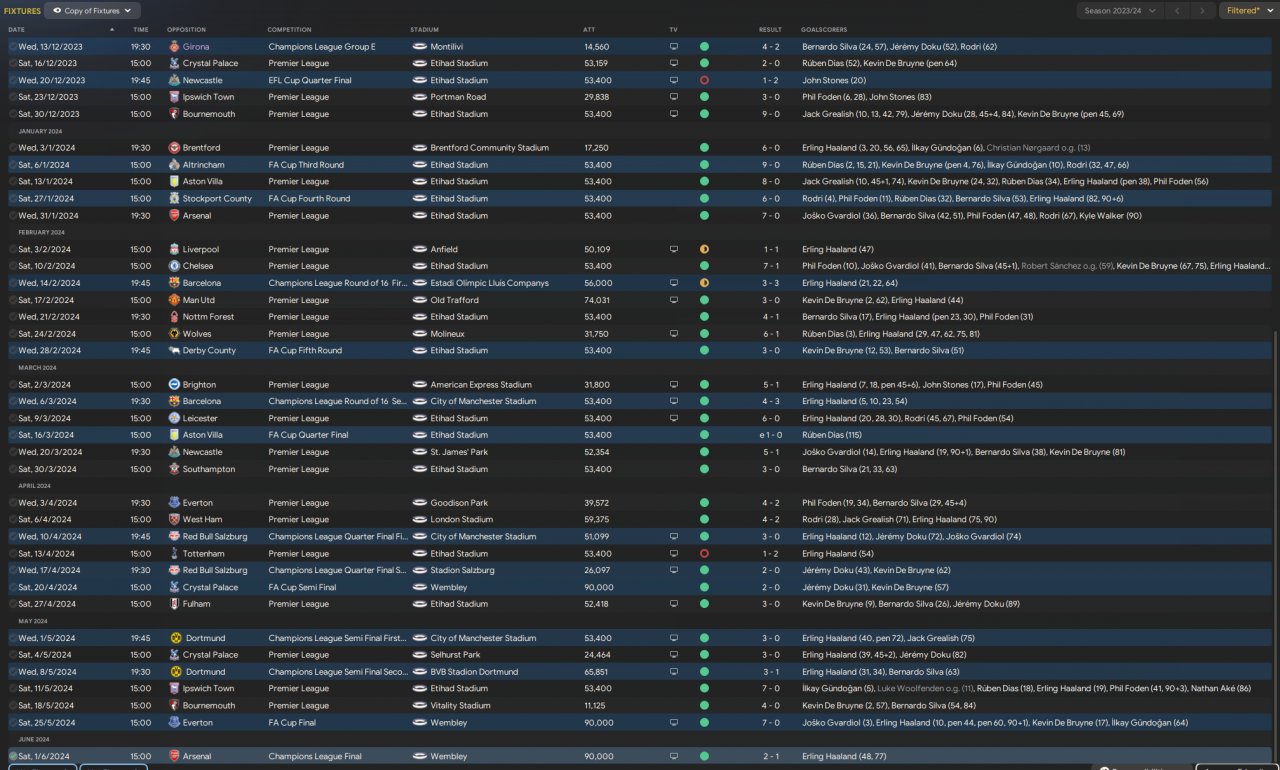This screenshot has width=1280, height=770.
Task: Click the stadium icon beside Goodison Park
Action: tap(420, 503)
